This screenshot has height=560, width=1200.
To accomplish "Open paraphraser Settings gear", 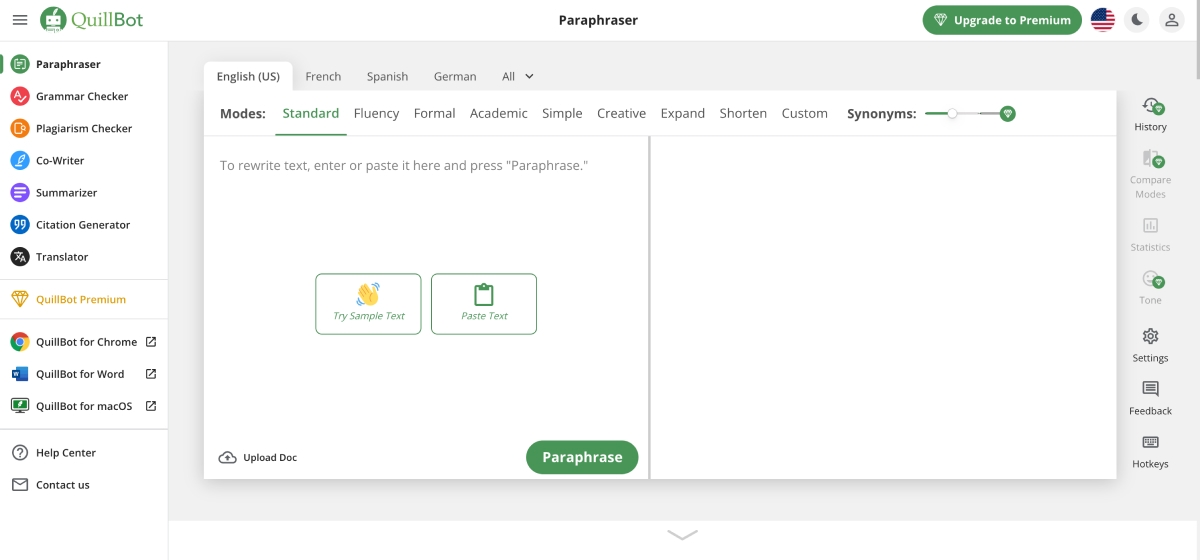I will [1150, 337].
